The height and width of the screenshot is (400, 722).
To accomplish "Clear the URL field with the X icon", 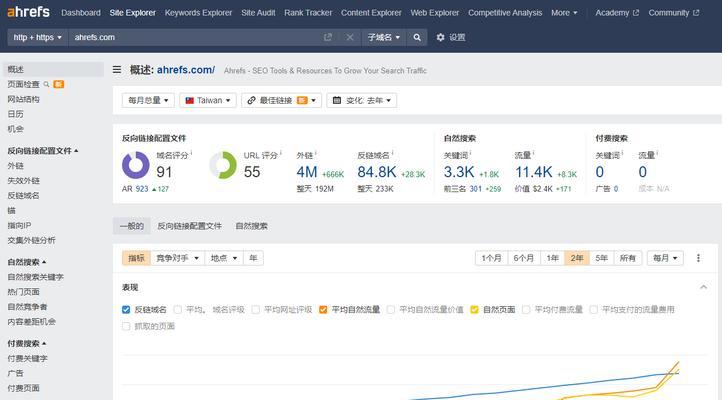I will point(350,37).
